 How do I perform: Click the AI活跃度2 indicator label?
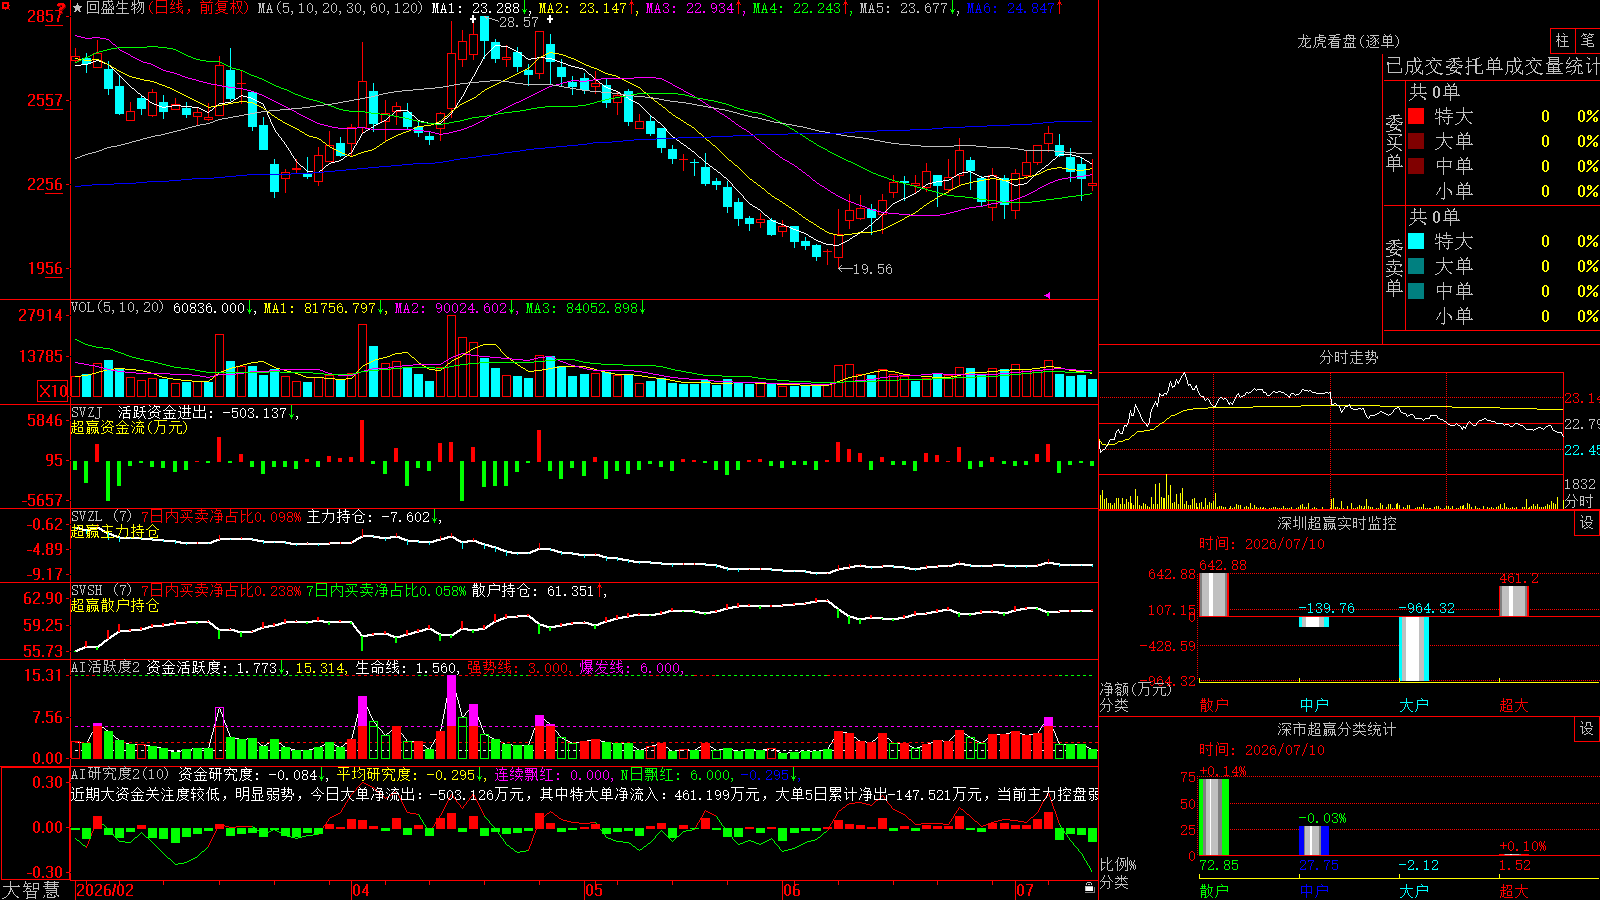pyautogui.click(x=105, y=667)
